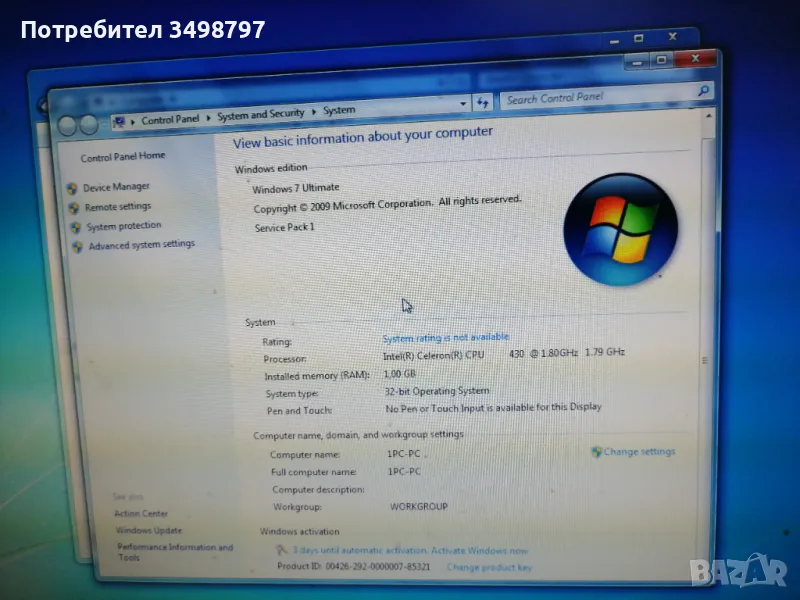Click the vertical scrollbar on the right
Viewport: 800px width, 600px height.
707,360
